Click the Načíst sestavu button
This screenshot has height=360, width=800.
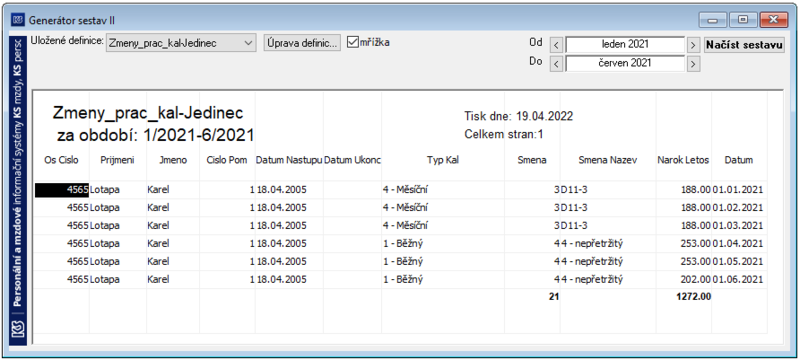point(744,45)
